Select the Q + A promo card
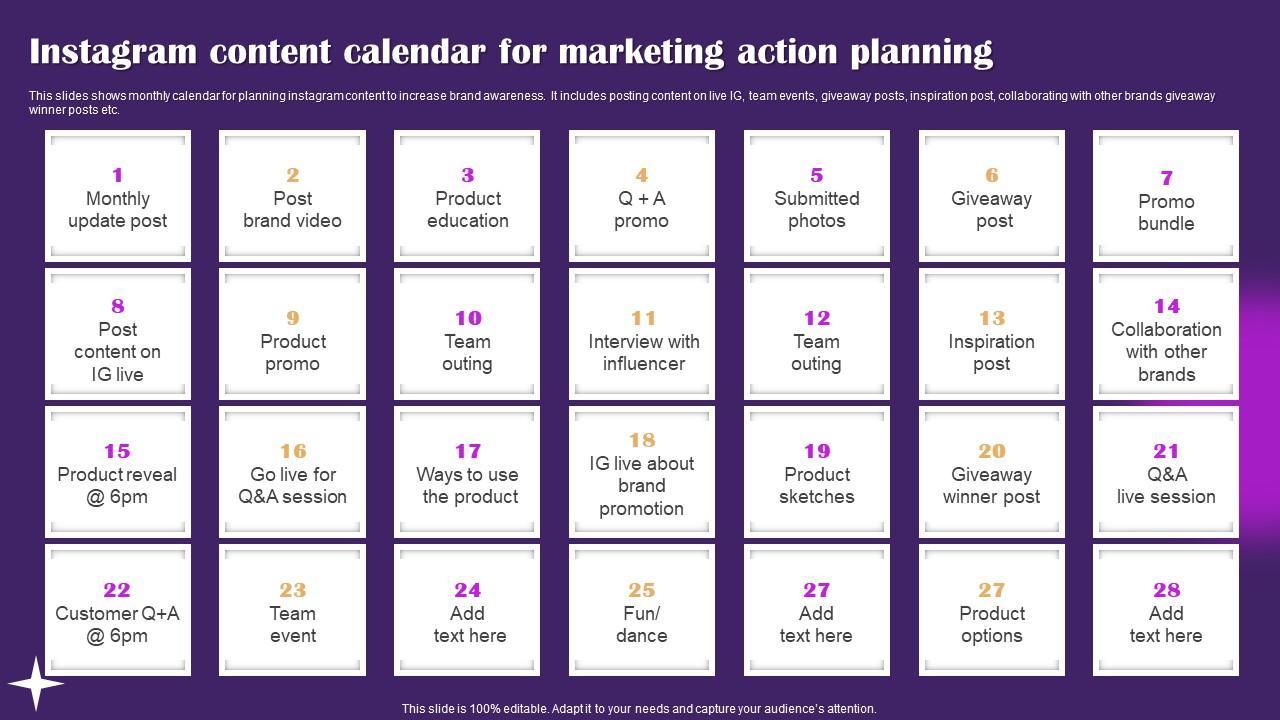Screen dimensions: 1280x720 click(642, 197)
